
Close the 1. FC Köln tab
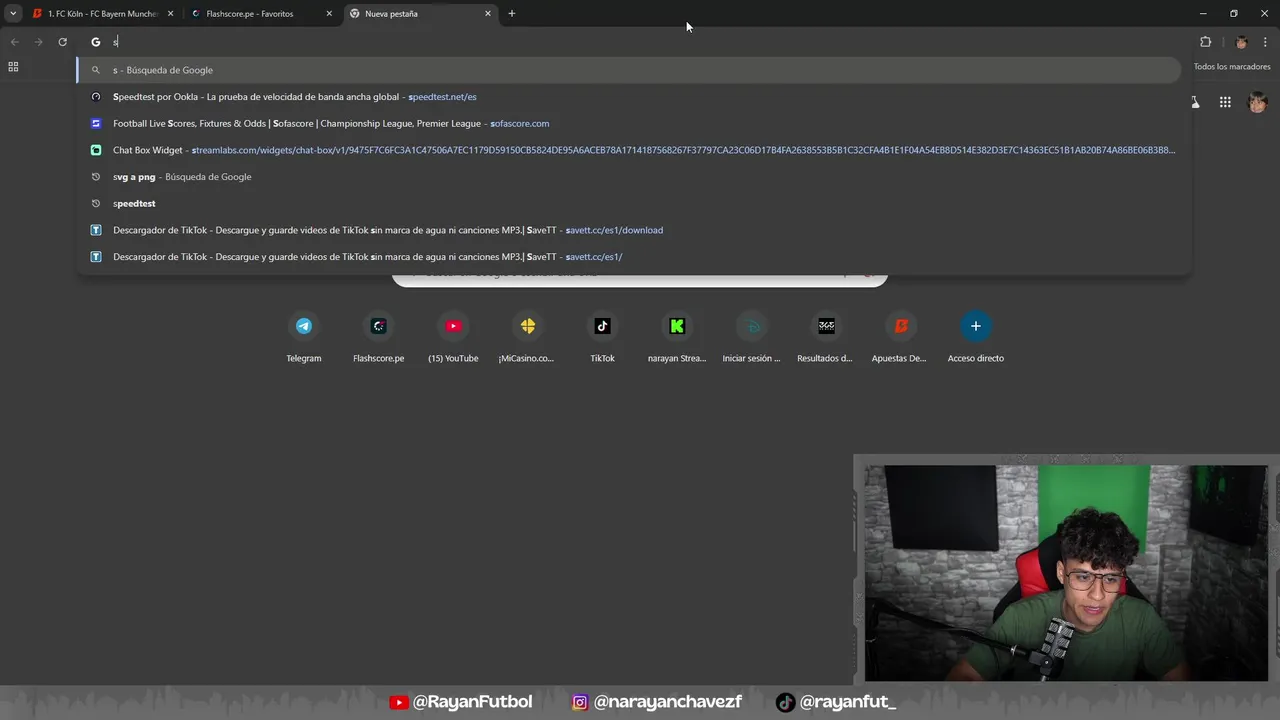[x=170, y=14]
